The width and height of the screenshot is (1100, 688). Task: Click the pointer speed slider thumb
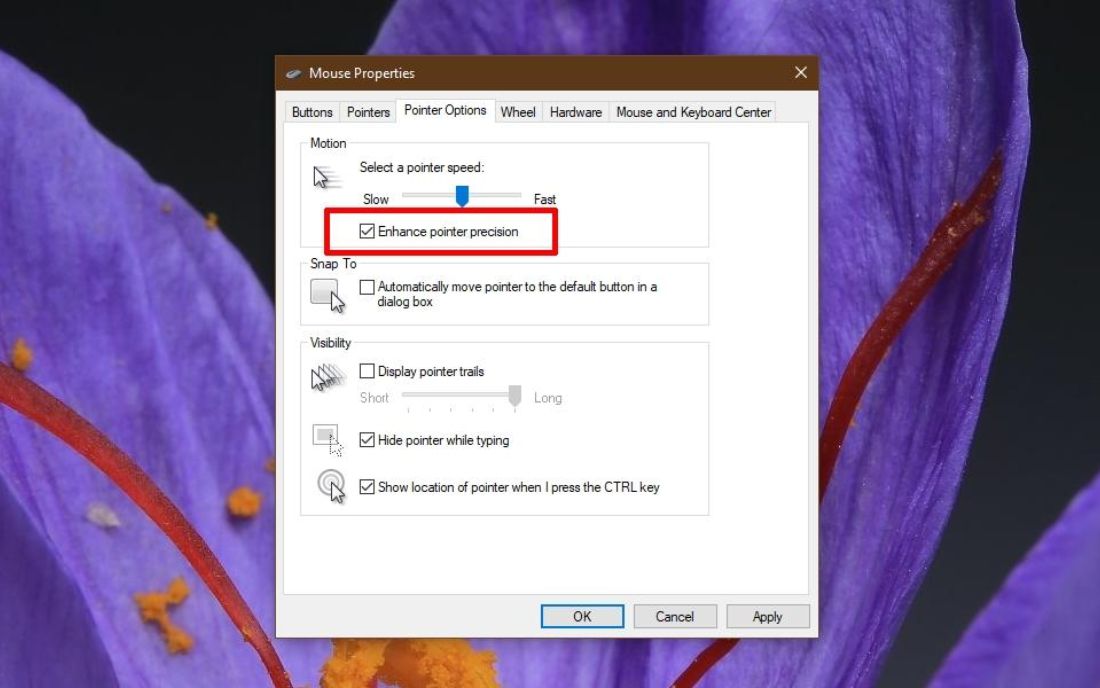(x=462, y=196)
